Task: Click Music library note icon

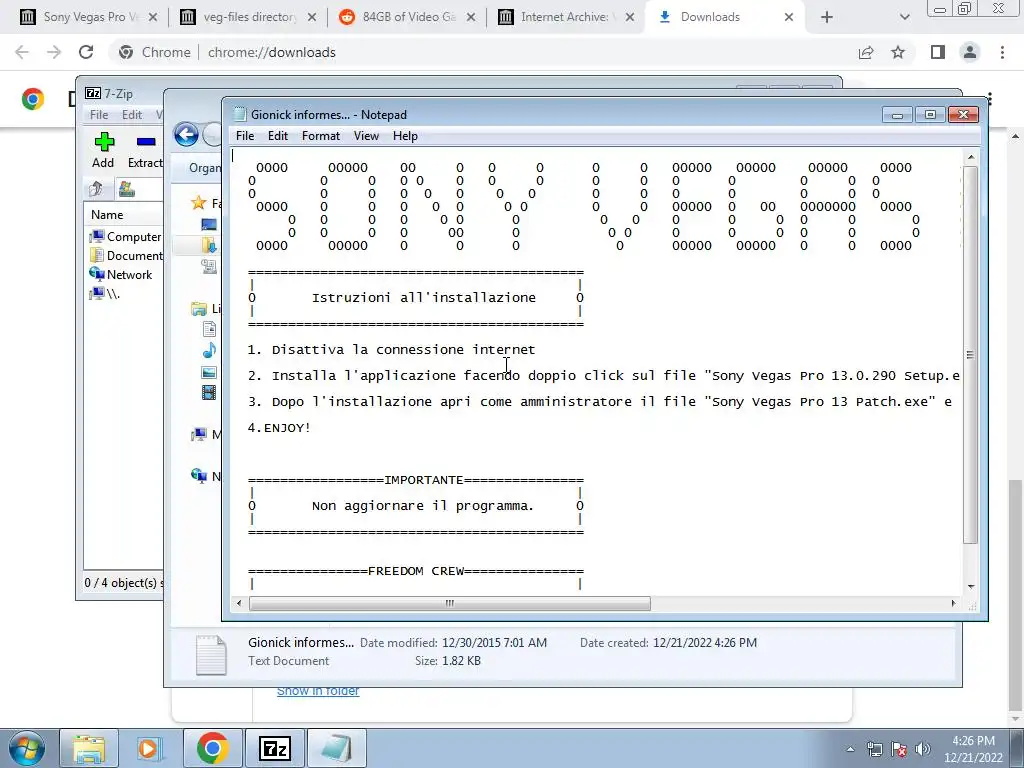Action: click(x=209, y=351)
